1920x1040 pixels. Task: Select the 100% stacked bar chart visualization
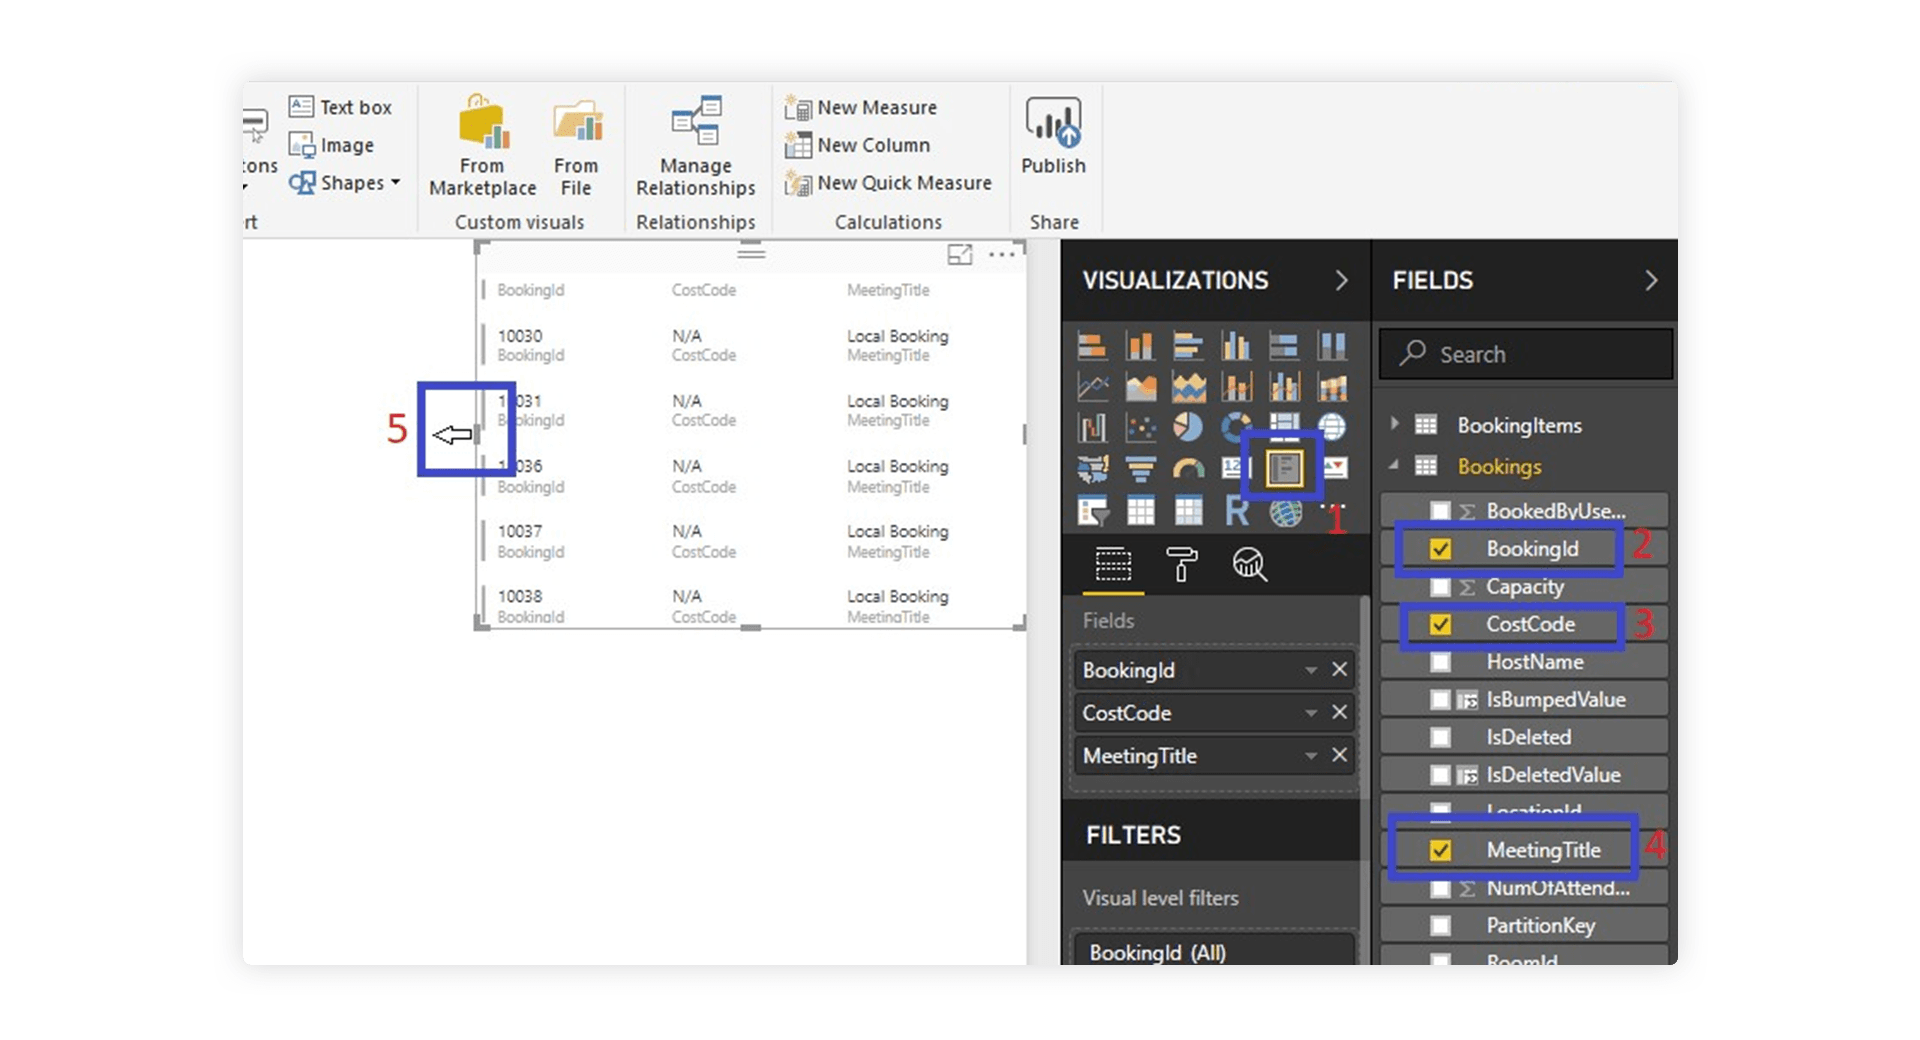click(1284, 346)
